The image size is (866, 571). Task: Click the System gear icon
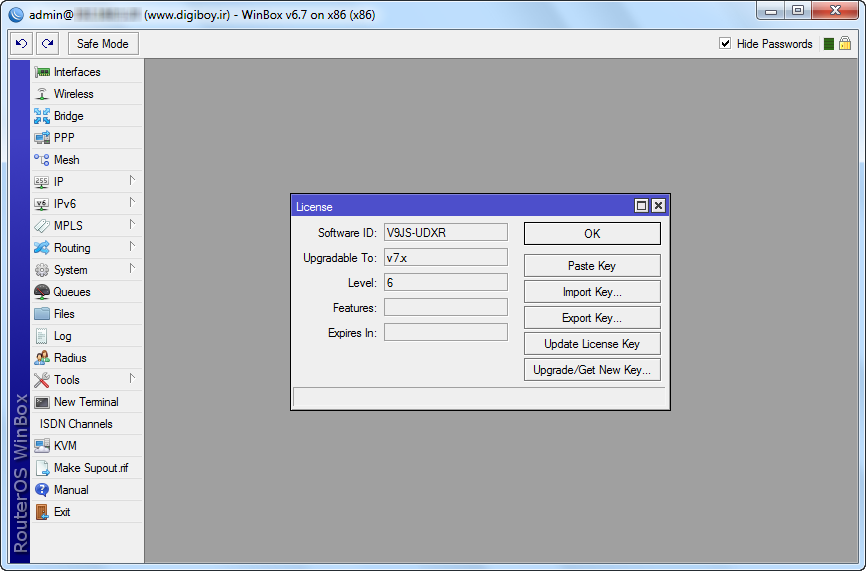coord(42,270)
